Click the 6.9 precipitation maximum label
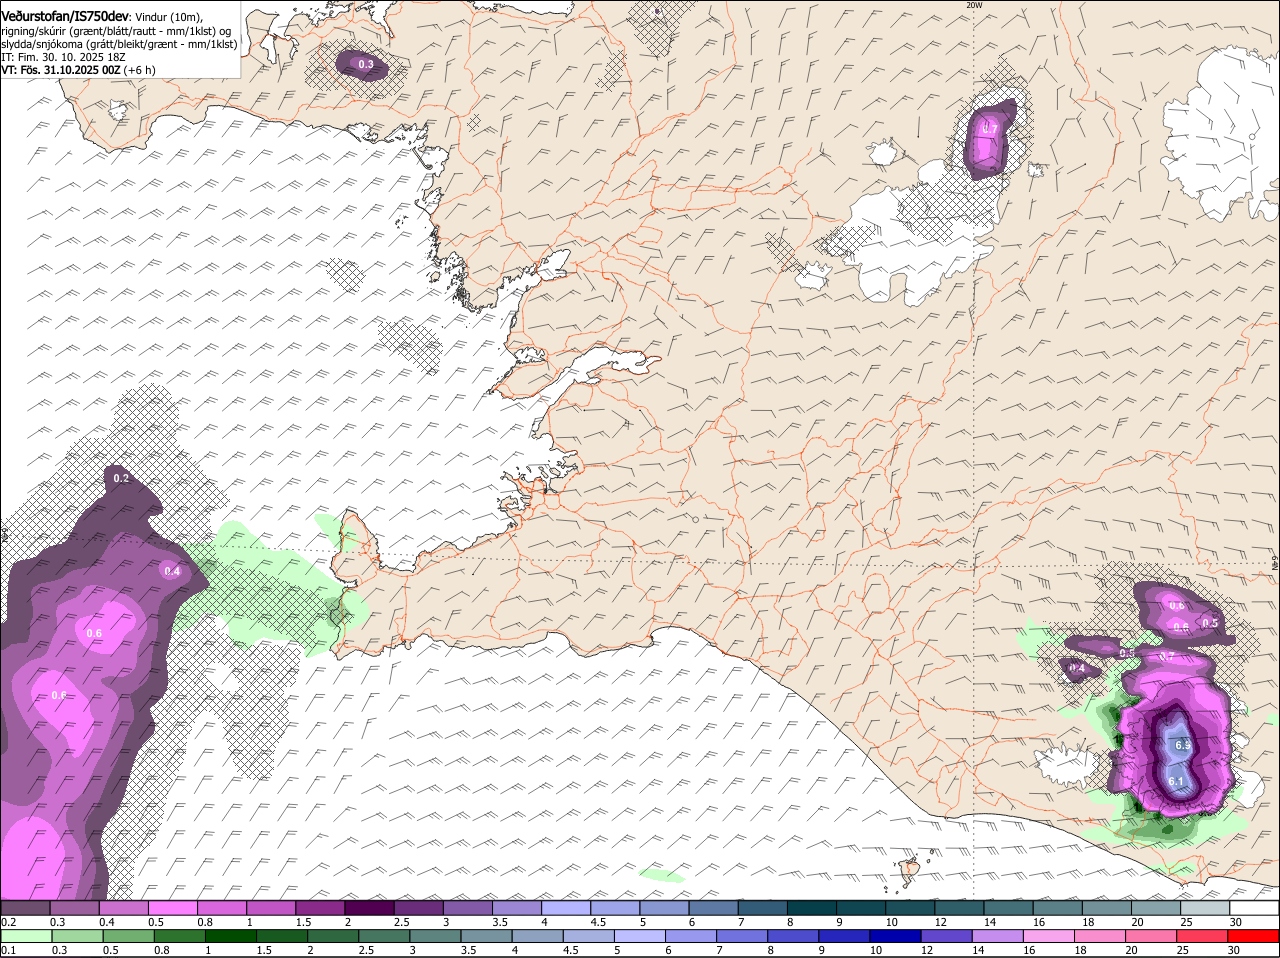 (x=1183, y=745)
